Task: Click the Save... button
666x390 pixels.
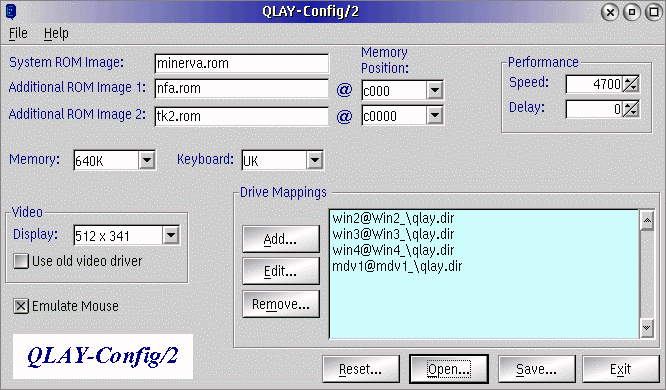Action: pyautogui.click(x=536, y=369)
